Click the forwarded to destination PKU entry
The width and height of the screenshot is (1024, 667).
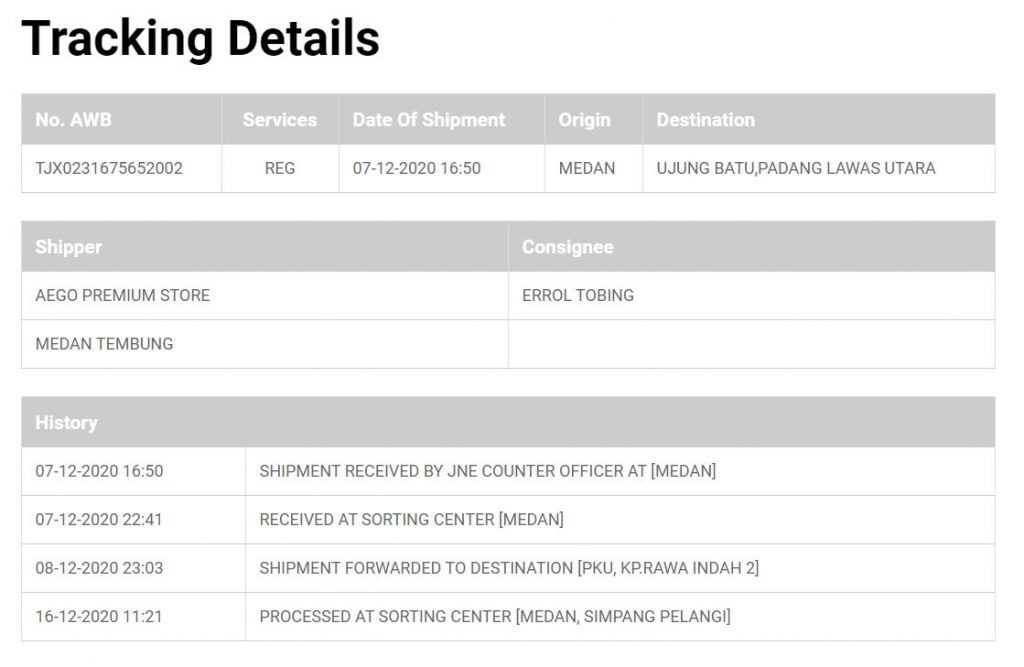coord(508,568)
